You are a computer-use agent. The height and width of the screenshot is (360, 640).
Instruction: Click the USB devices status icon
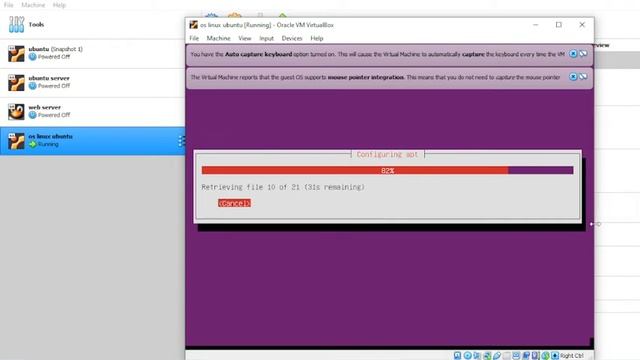pyautogui.click(x=497, y=356)
